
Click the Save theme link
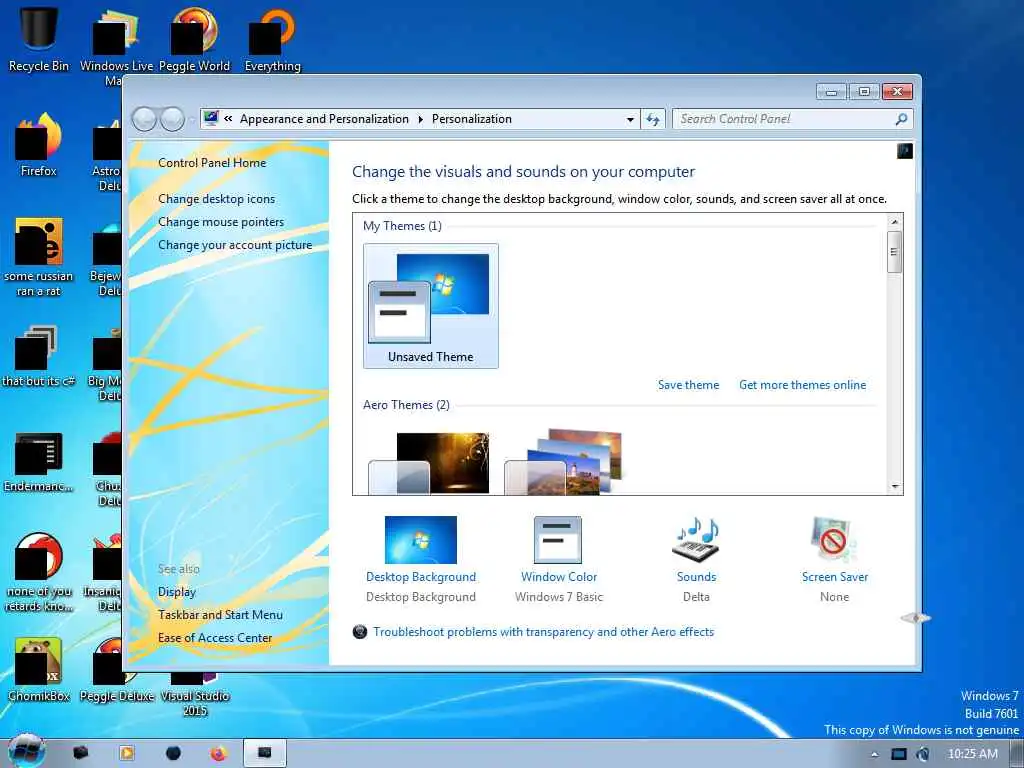(x=688, y=385)
